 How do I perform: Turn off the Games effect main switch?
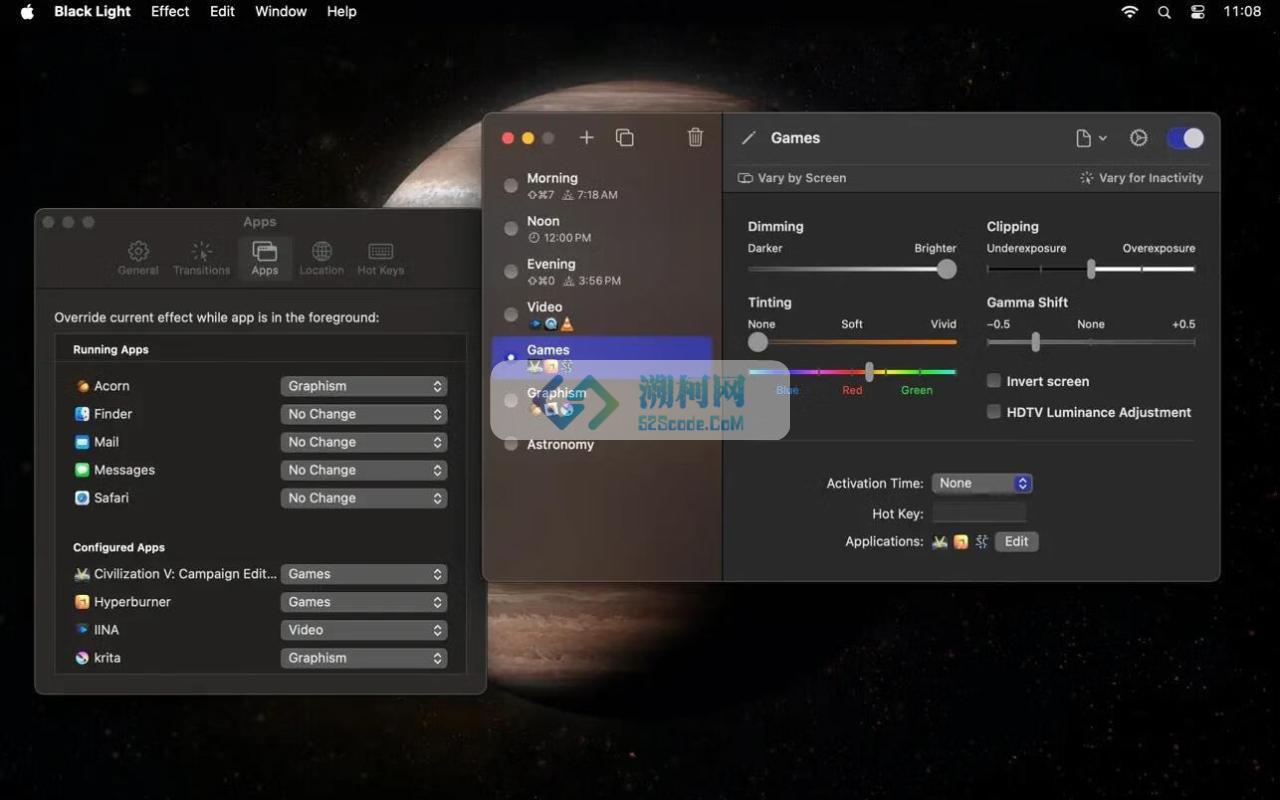point(1186,138)
